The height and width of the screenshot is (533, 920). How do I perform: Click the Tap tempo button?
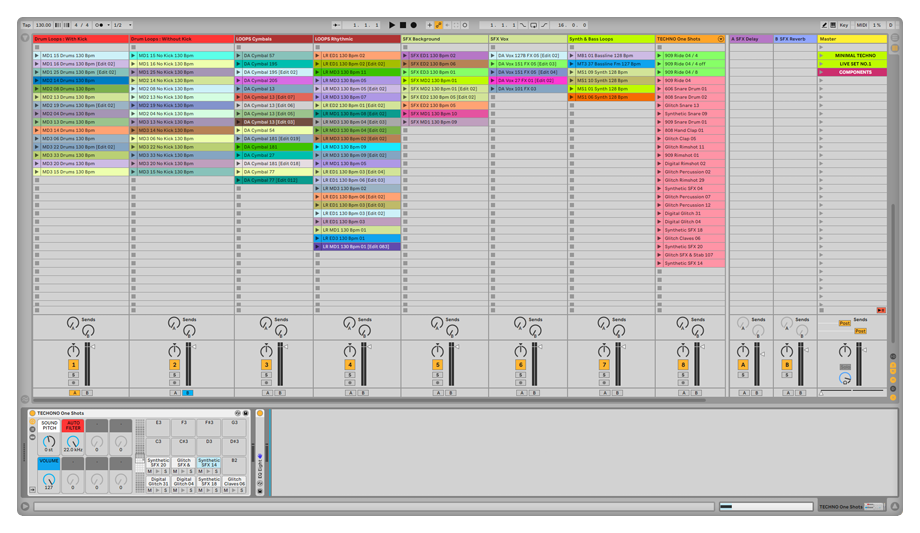pyautogui.click(x=26, y=25)
